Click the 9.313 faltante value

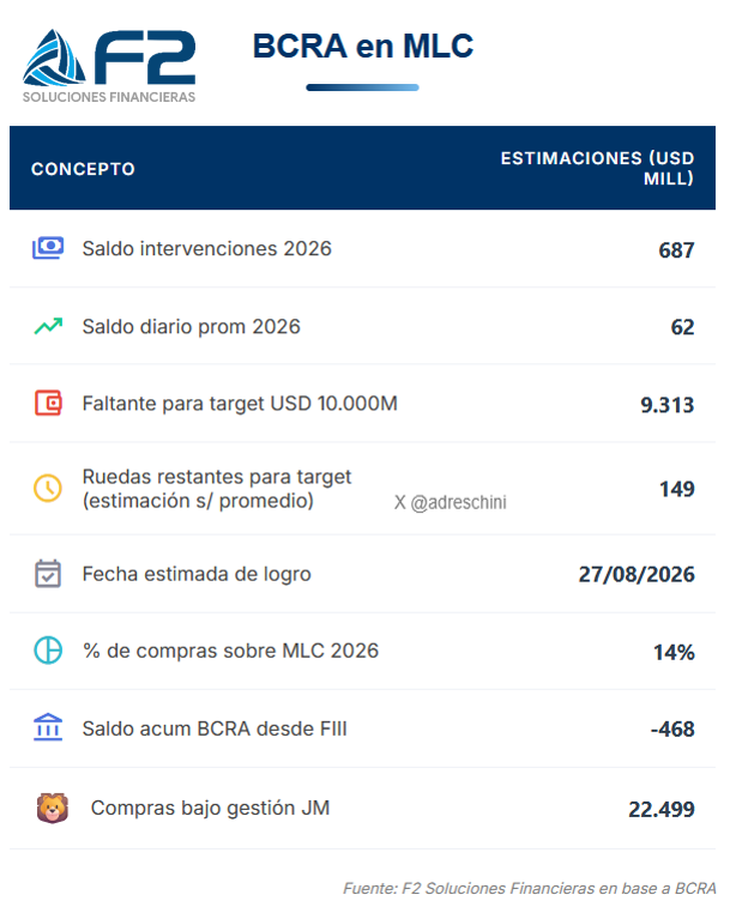pyautogui.click(x=667, y=405)
